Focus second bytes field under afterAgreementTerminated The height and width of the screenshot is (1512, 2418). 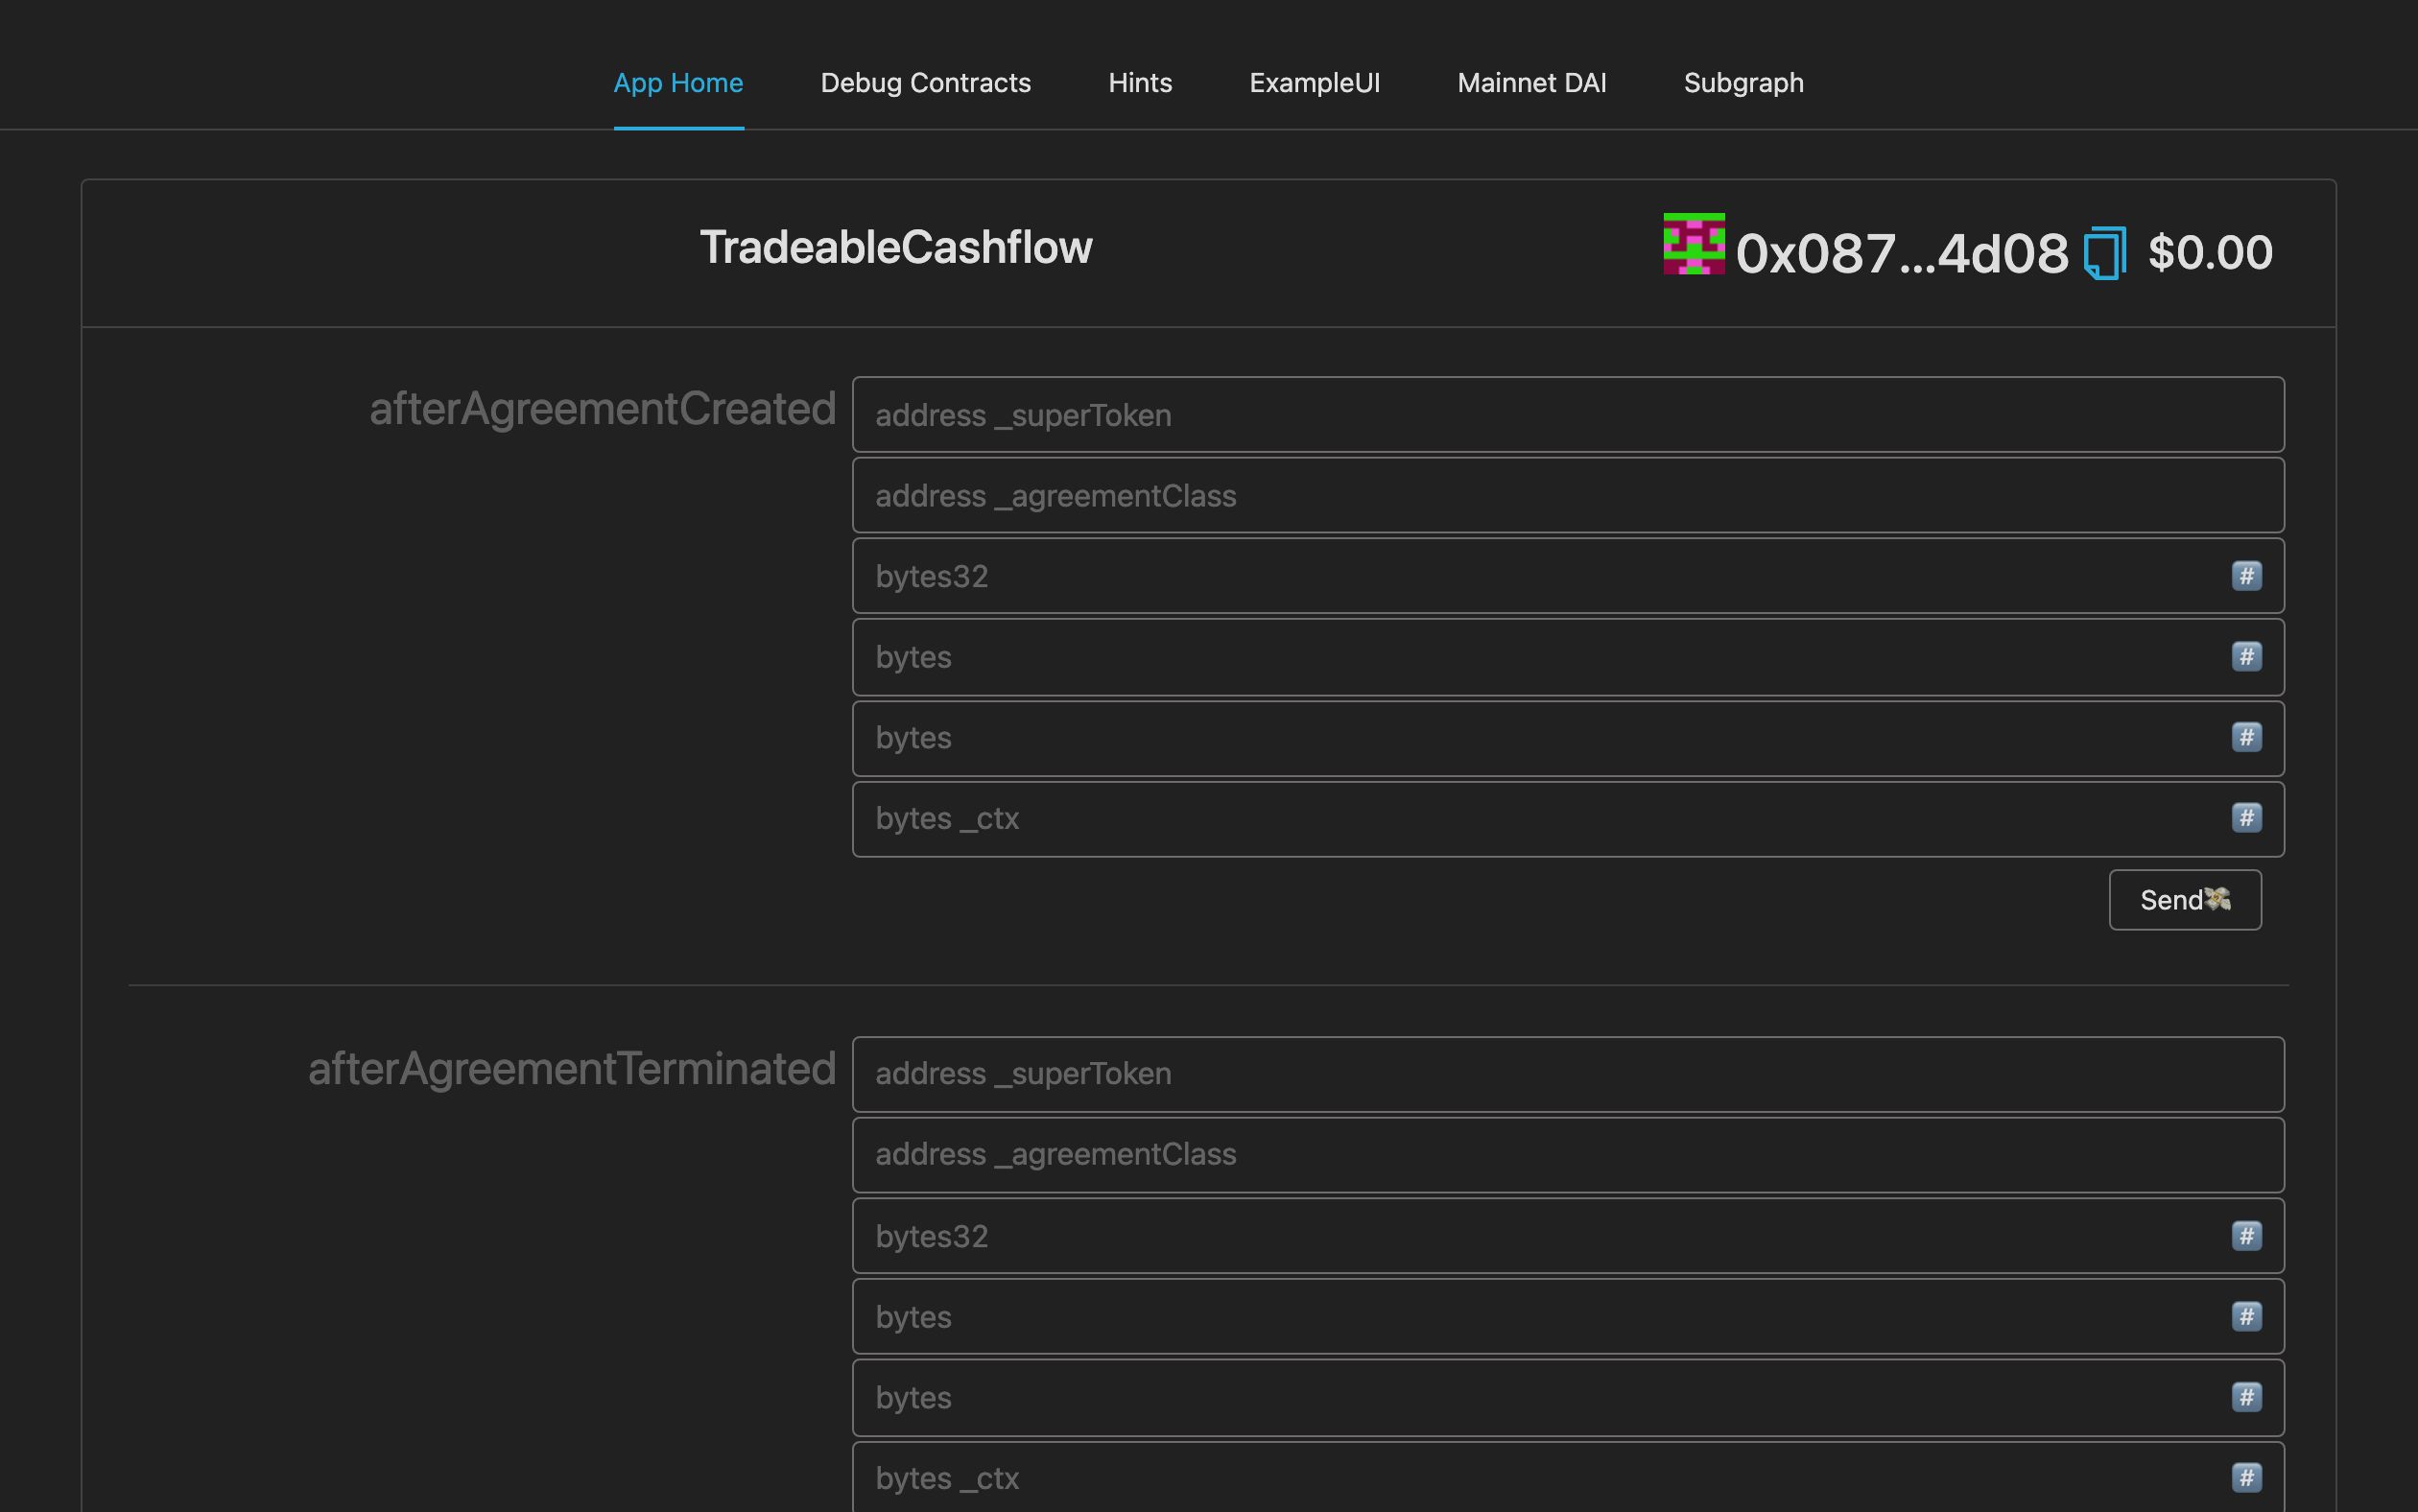pyautogui.click(x=1567, y=1398)
